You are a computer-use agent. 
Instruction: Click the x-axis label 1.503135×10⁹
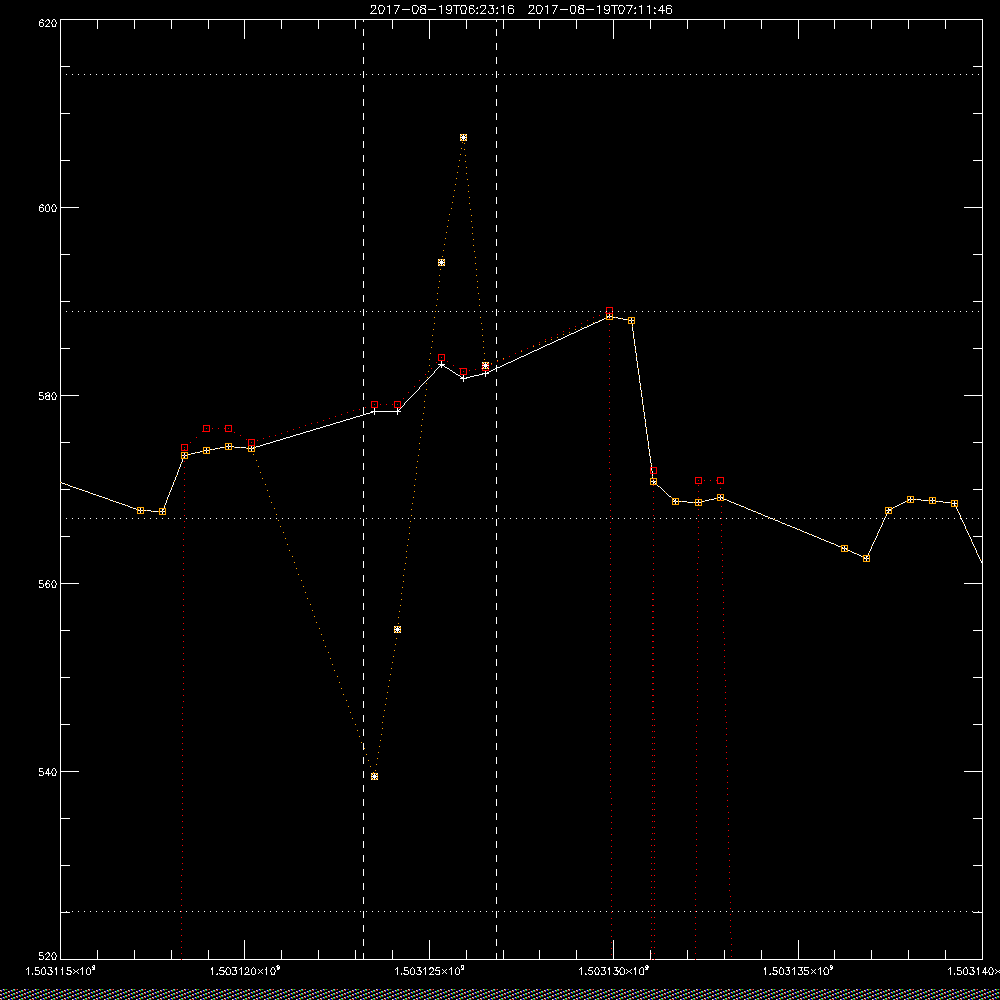(798, 971)
